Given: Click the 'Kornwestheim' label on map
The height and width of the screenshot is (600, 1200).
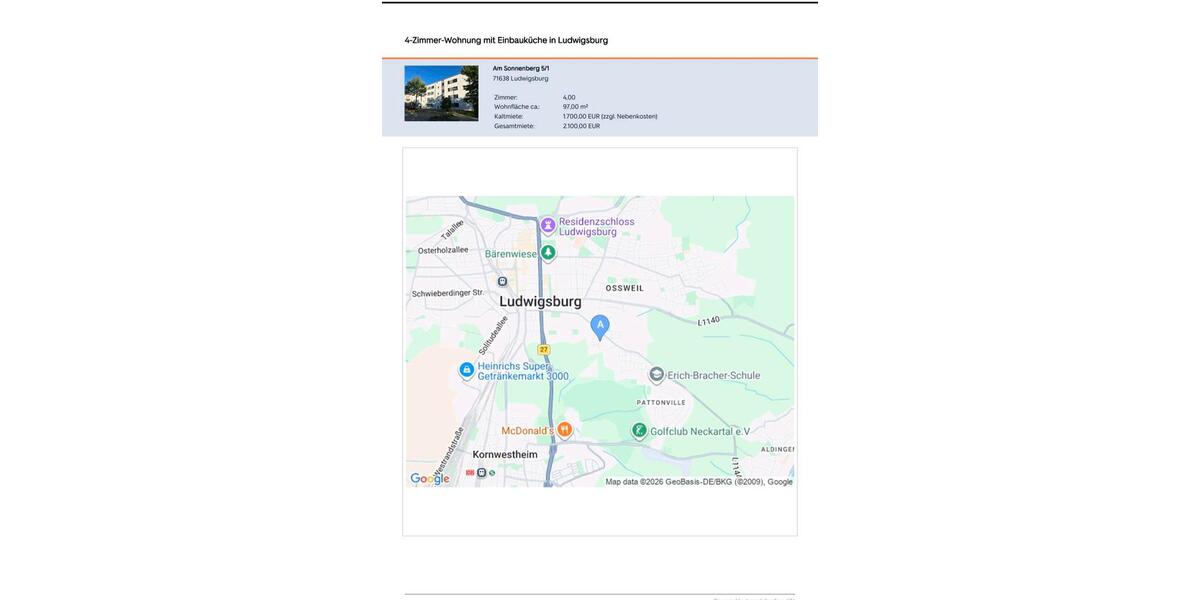Looking at the screenshot, I should pyautogui.click(x=505, y=454).
